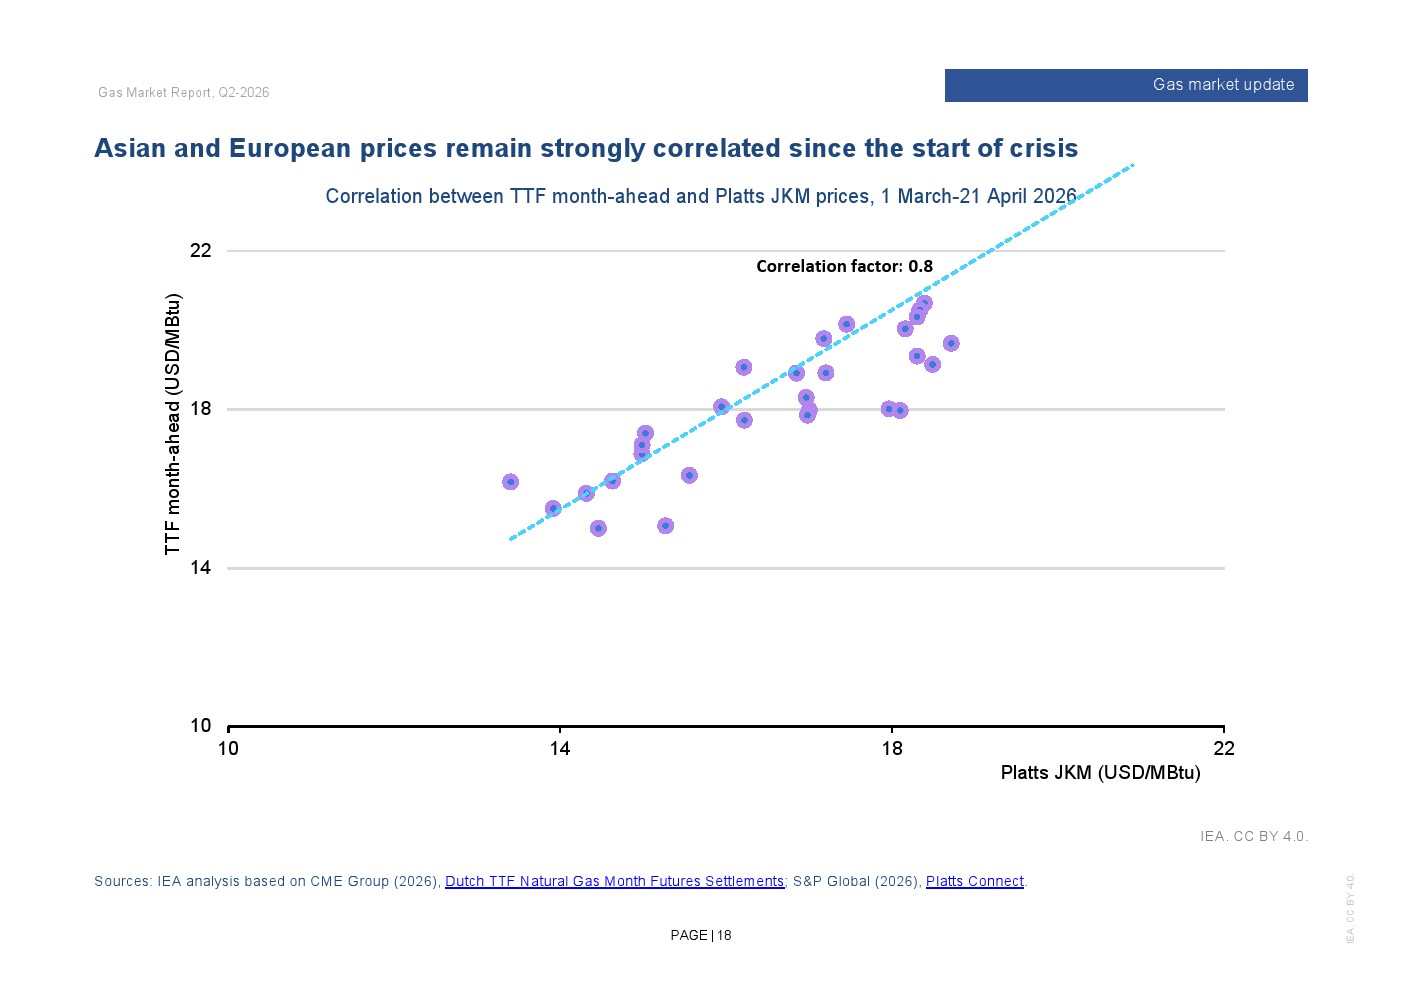This screenshot has height=992, width=1403.
Task: Click the PAGE | 18 footer number
Action: 701,935
